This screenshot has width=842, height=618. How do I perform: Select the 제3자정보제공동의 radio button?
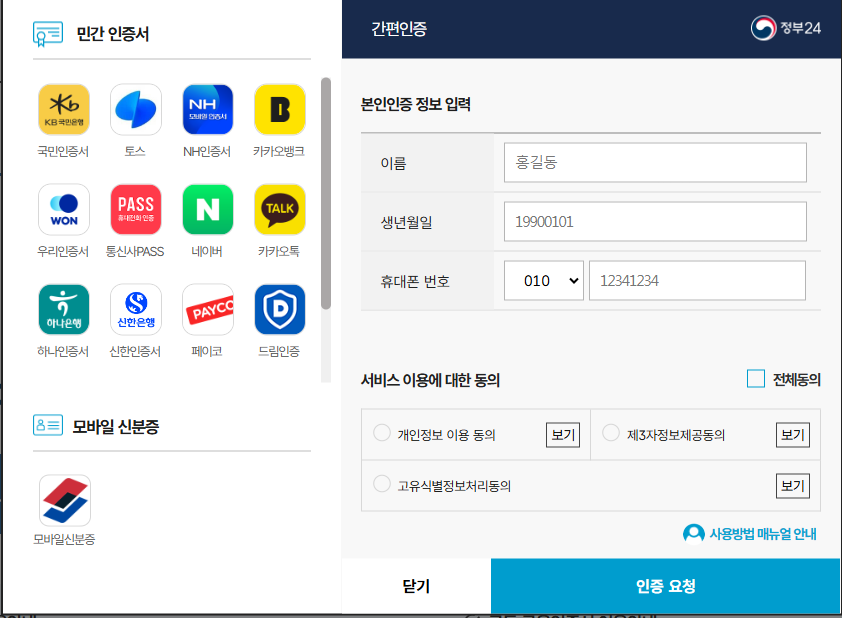coord(611,433)
